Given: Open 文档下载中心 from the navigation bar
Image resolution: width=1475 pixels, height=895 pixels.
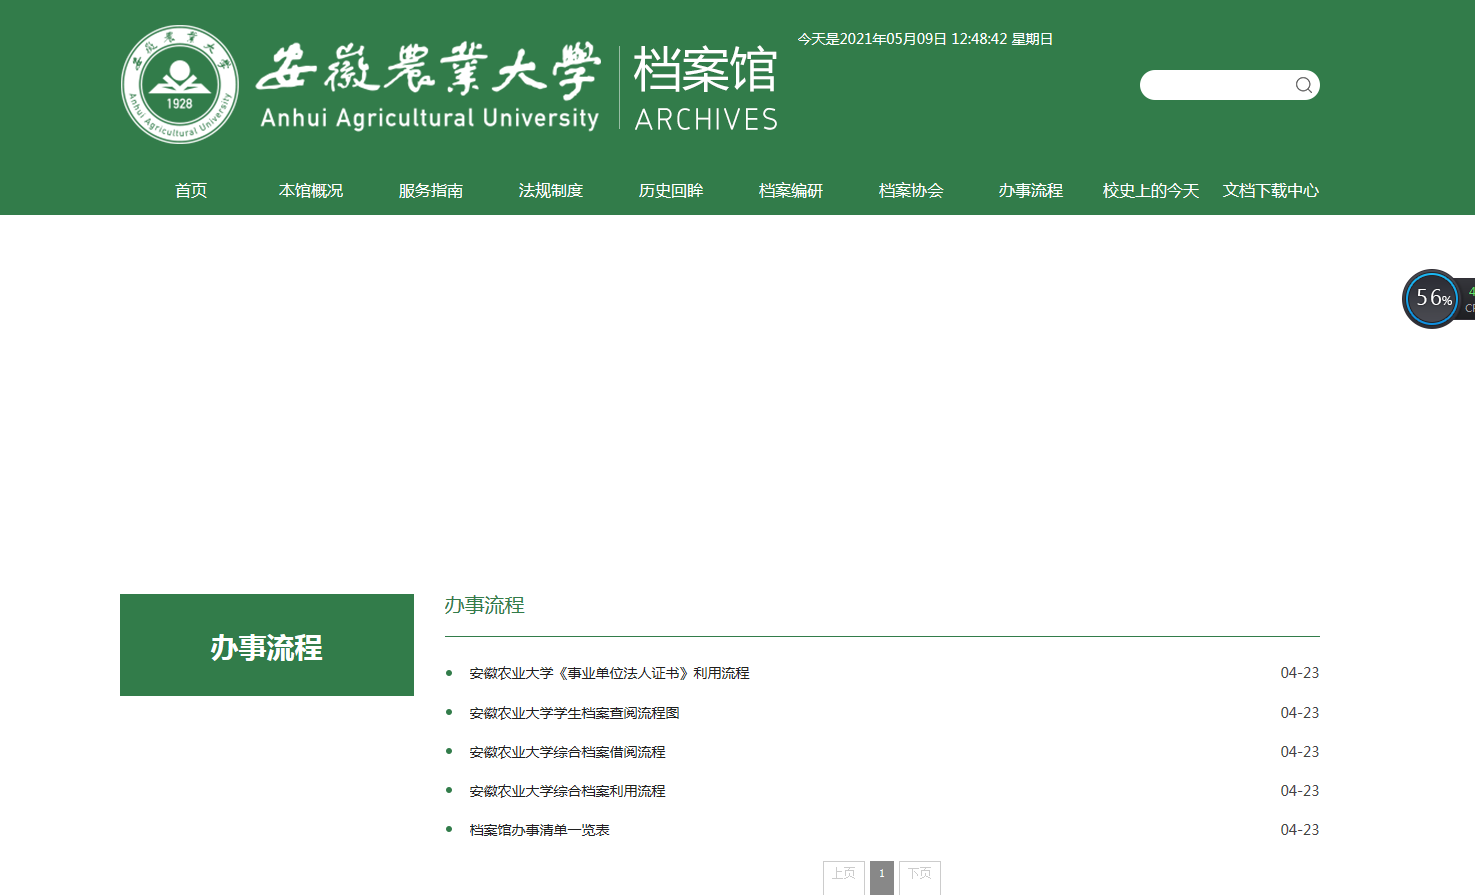Looking at the screenshot, I should [x=1271, y=190].
